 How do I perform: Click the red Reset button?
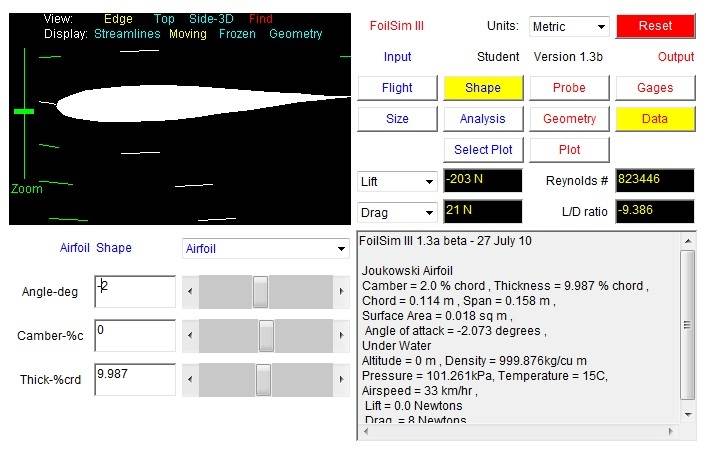click(x=655, y=26)
